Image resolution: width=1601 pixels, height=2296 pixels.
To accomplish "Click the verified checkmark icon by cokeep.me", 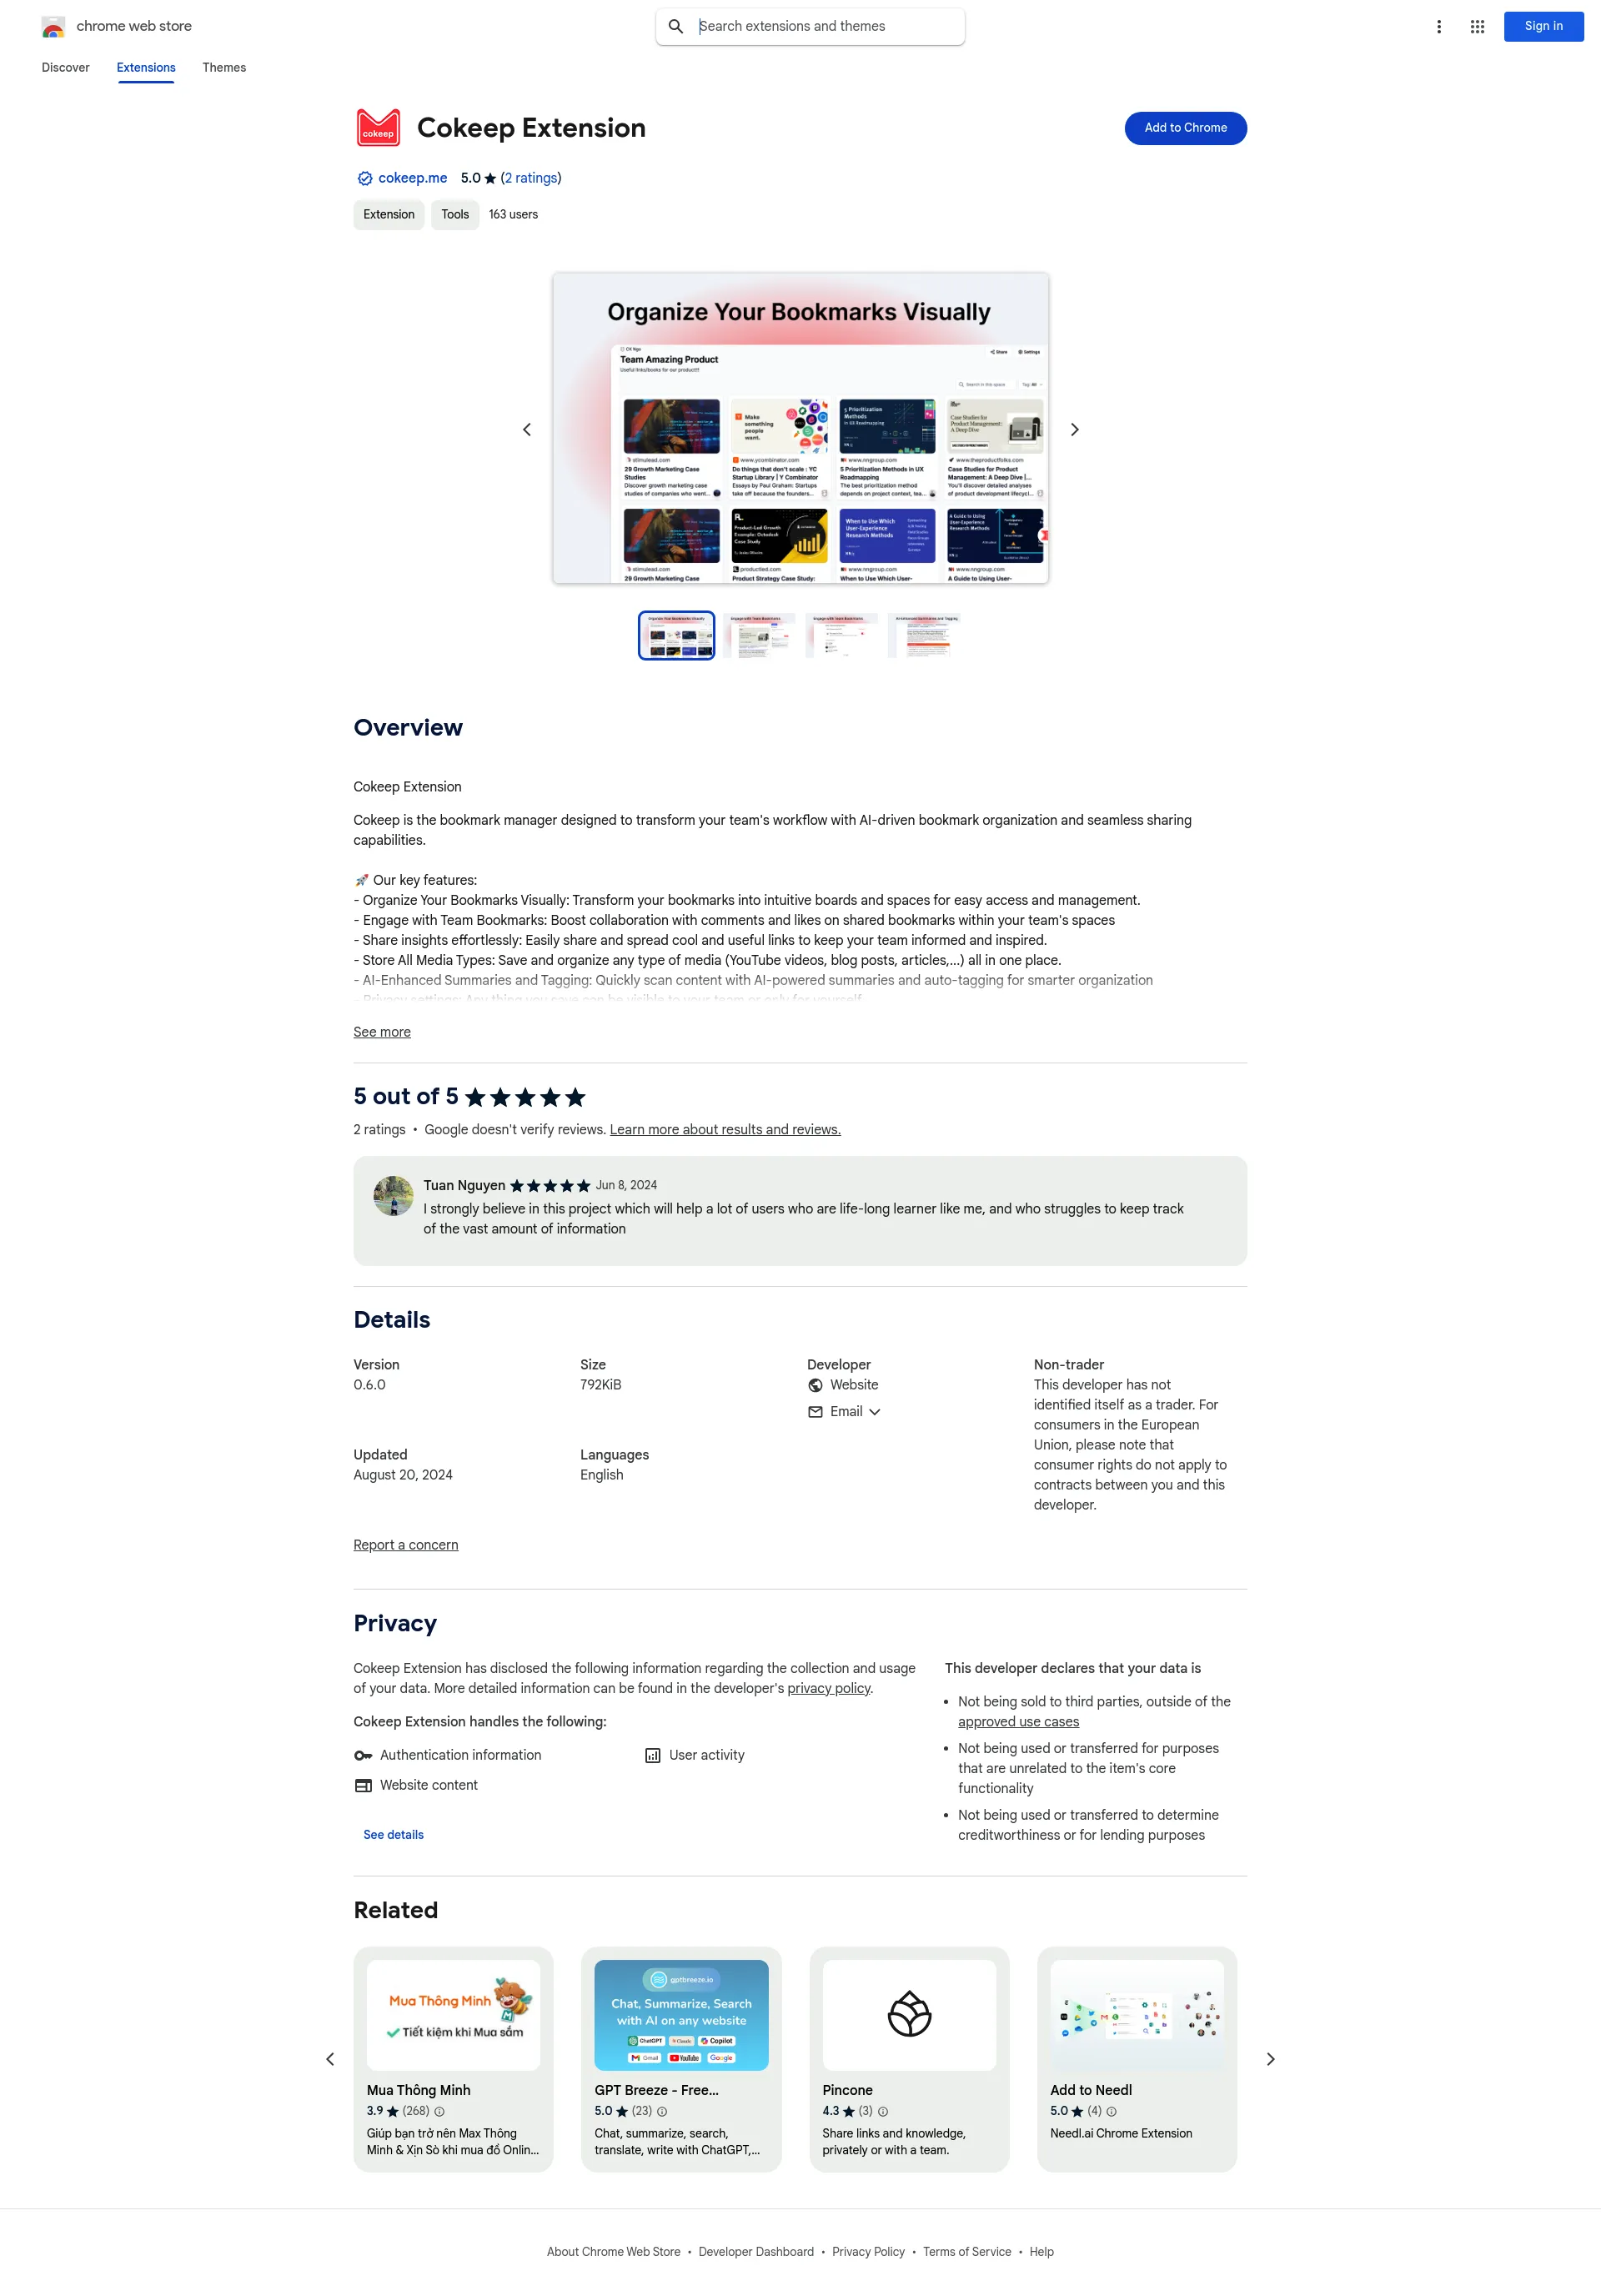I will pyautogui.click(x=363, y=178).
